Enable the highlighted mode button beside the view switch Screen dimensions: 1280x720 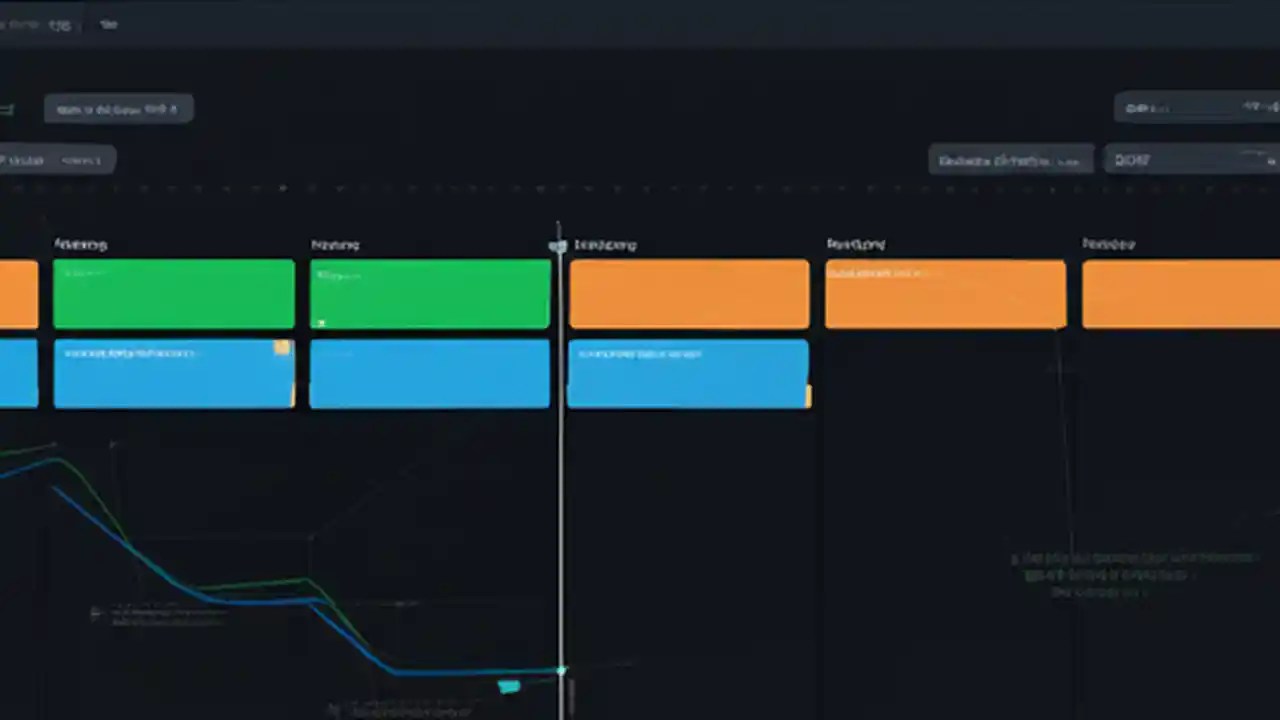[x=81, y=160]
